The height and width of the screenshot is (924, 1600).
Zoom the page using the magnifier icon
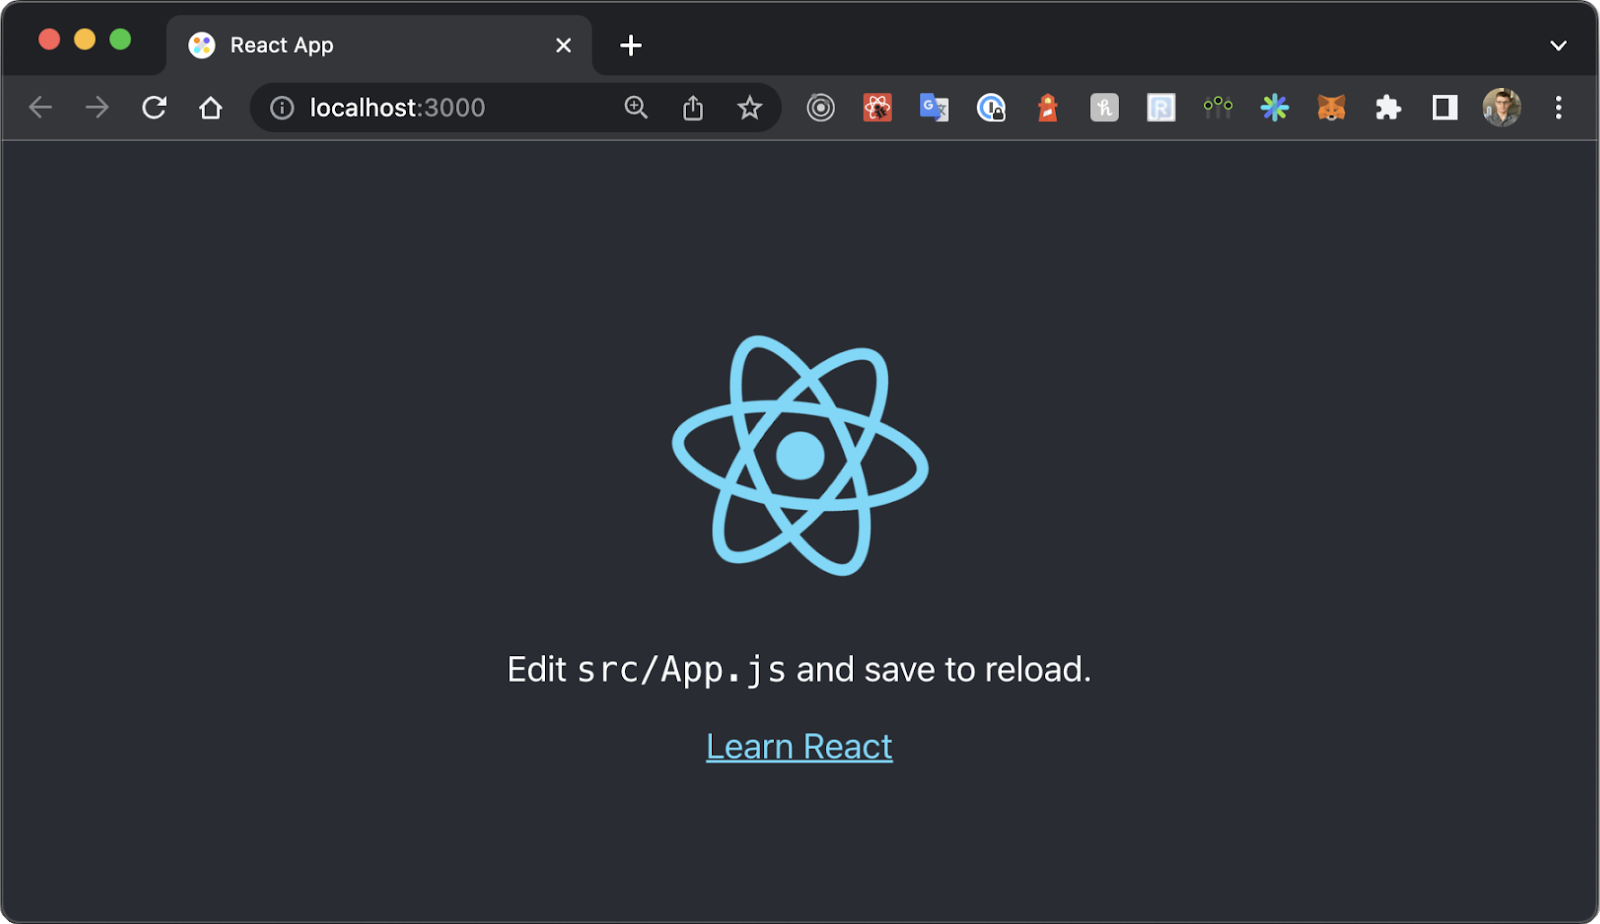pos(637,107)
